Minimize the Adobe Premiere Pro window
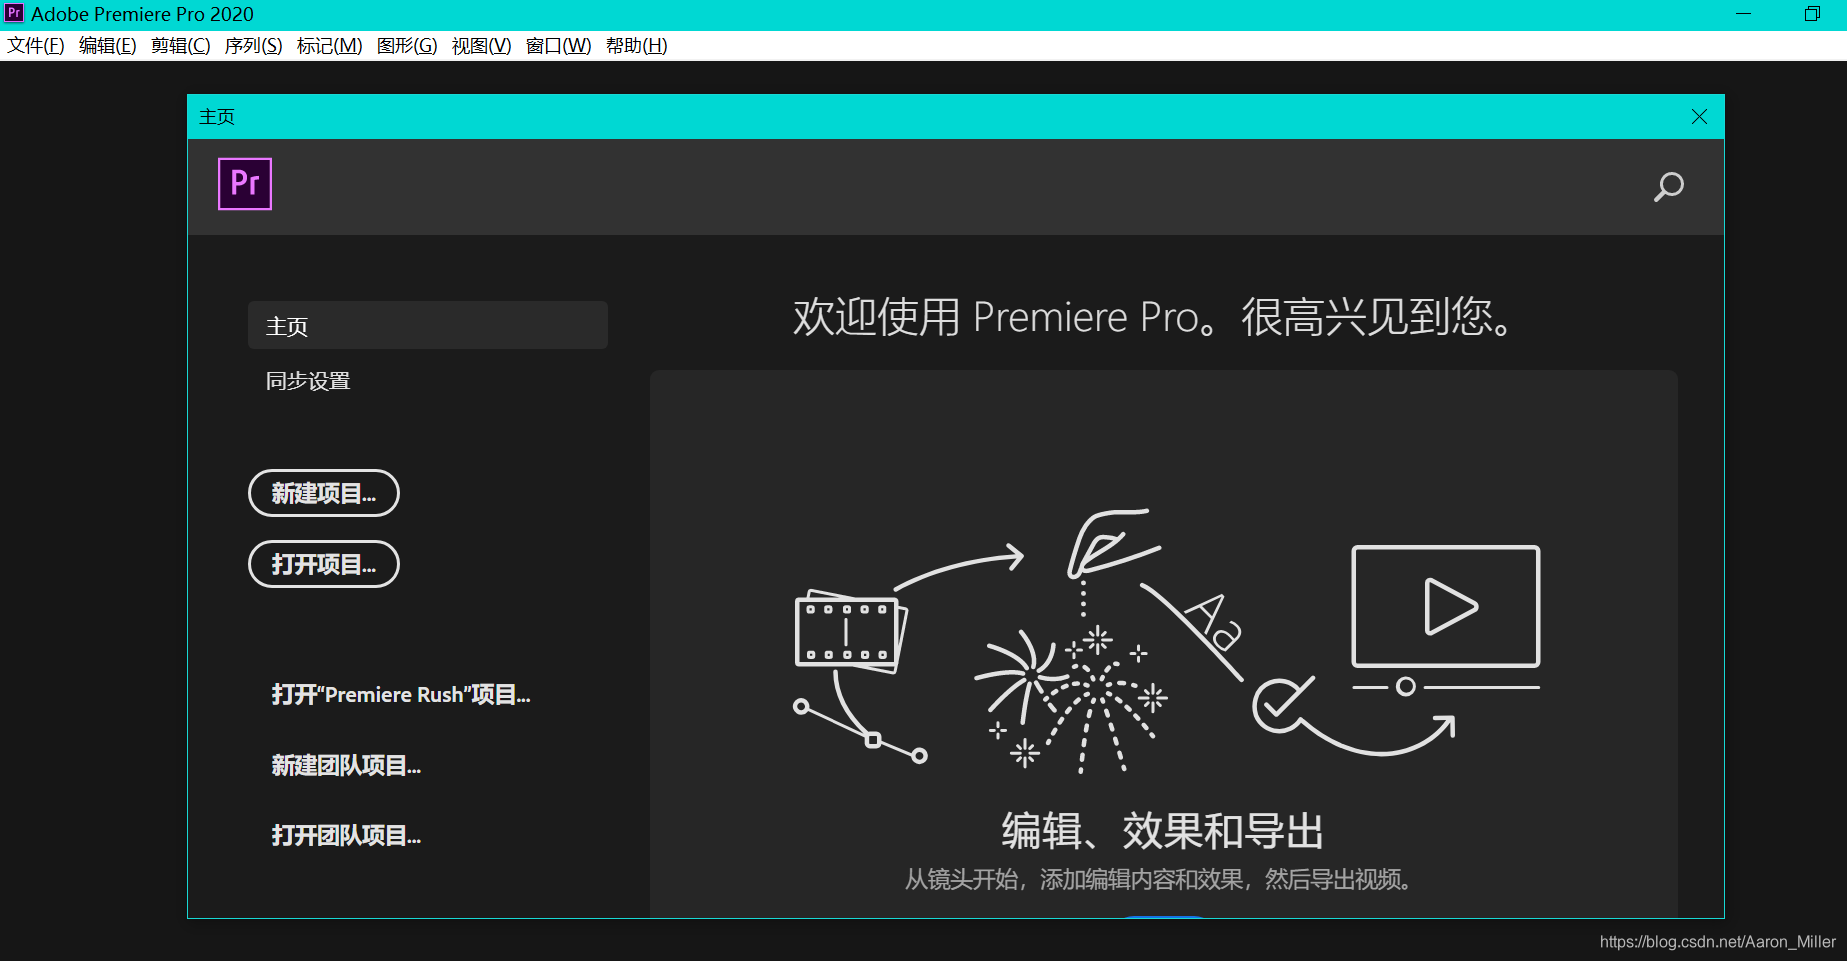1847x961 pixels. point(1744,14)
